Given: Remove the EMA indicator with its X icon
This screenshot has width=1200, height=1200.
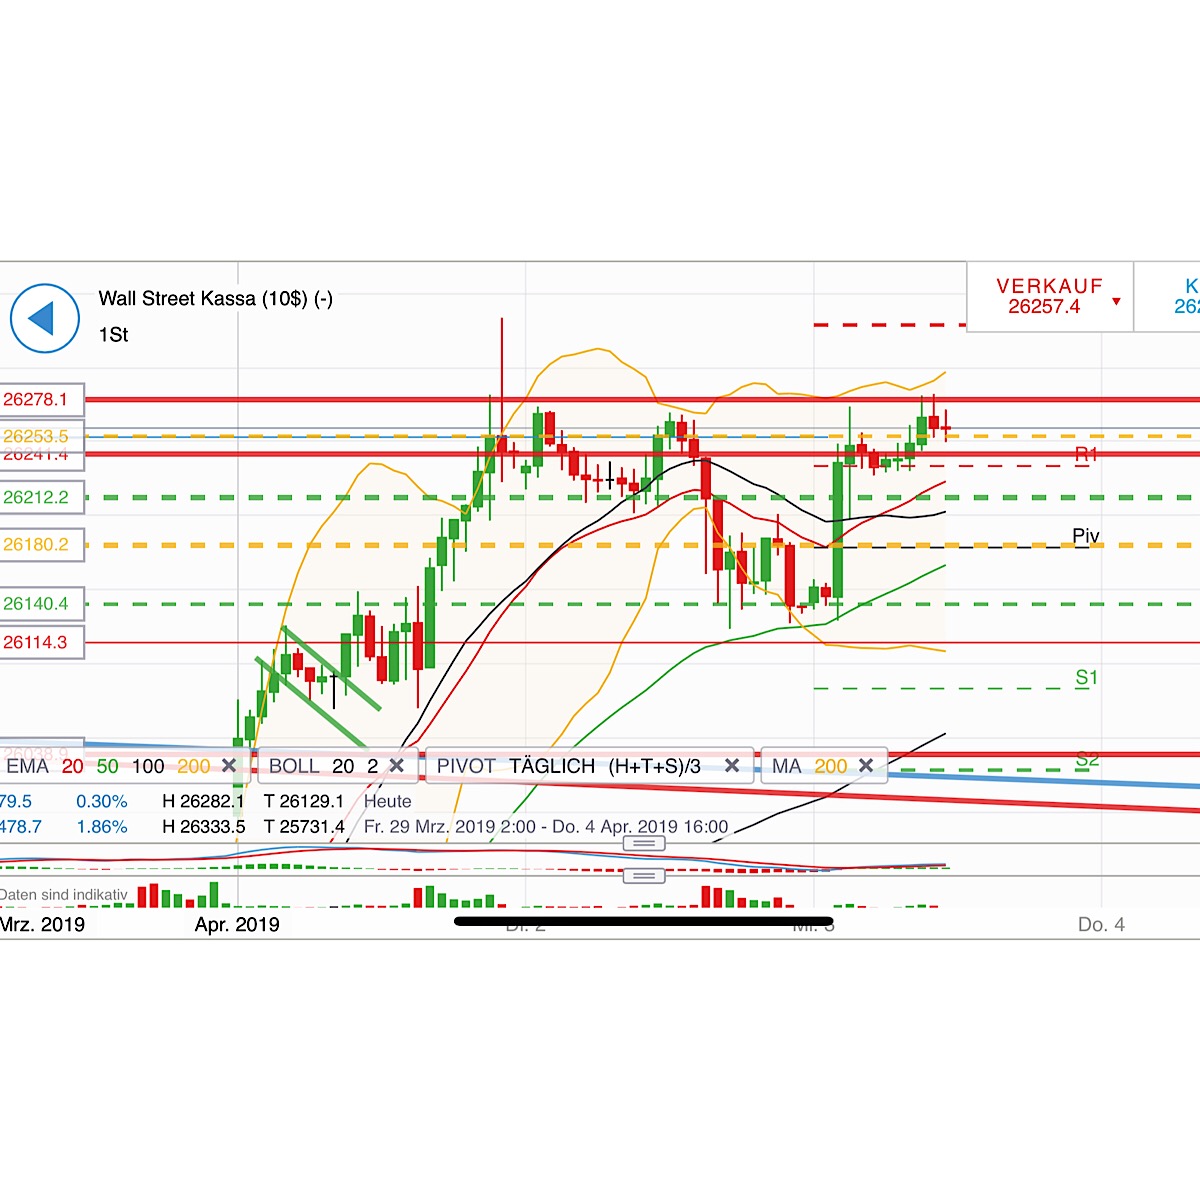Looking at the screenshot, I should point(229,765).
